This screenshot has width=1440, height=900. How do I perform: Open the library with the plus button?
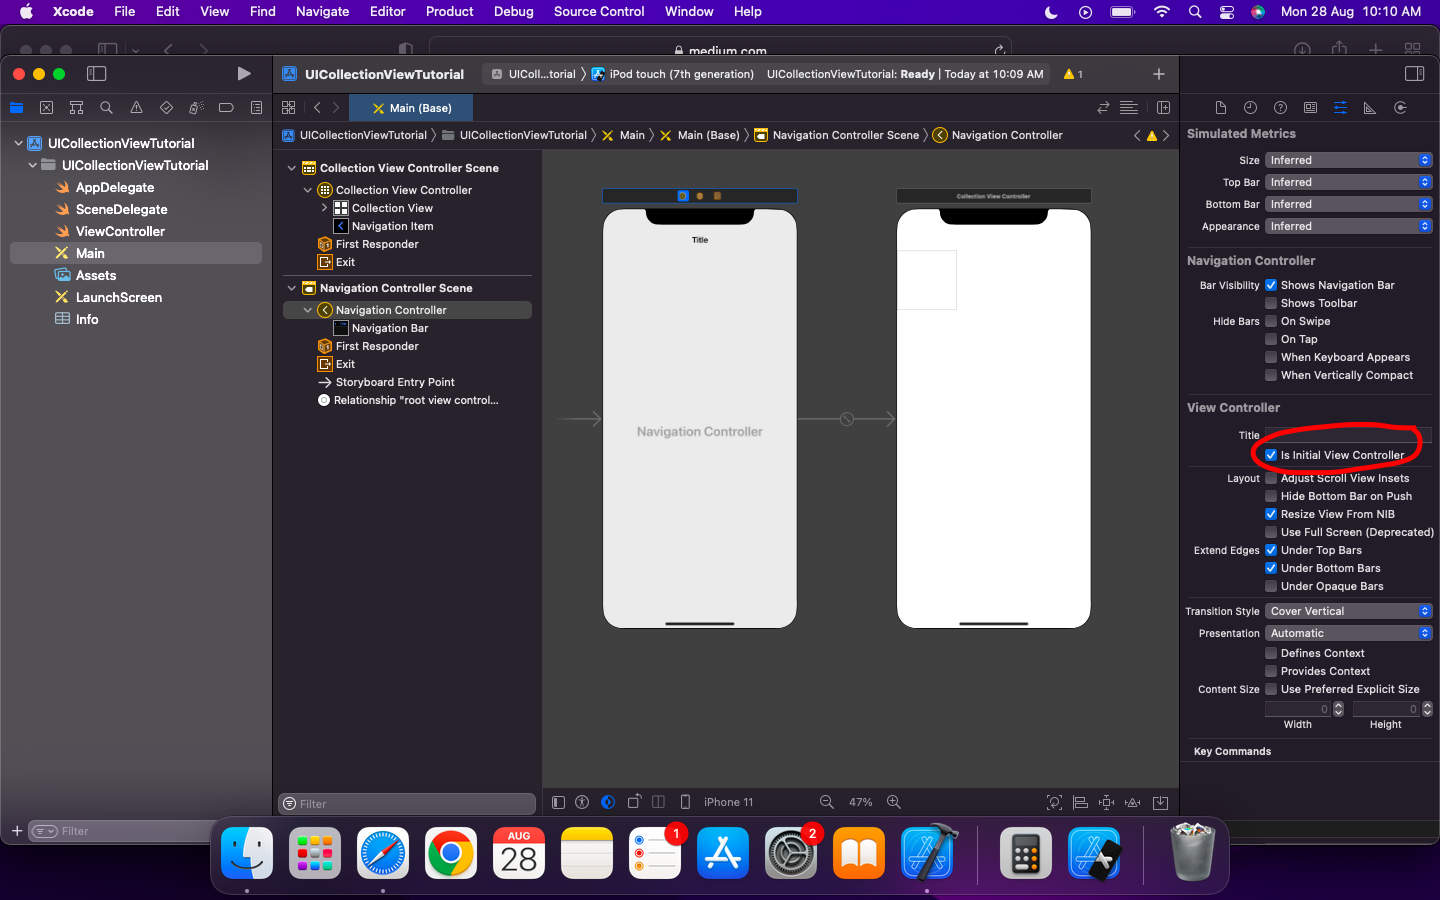coord(1158,74)
